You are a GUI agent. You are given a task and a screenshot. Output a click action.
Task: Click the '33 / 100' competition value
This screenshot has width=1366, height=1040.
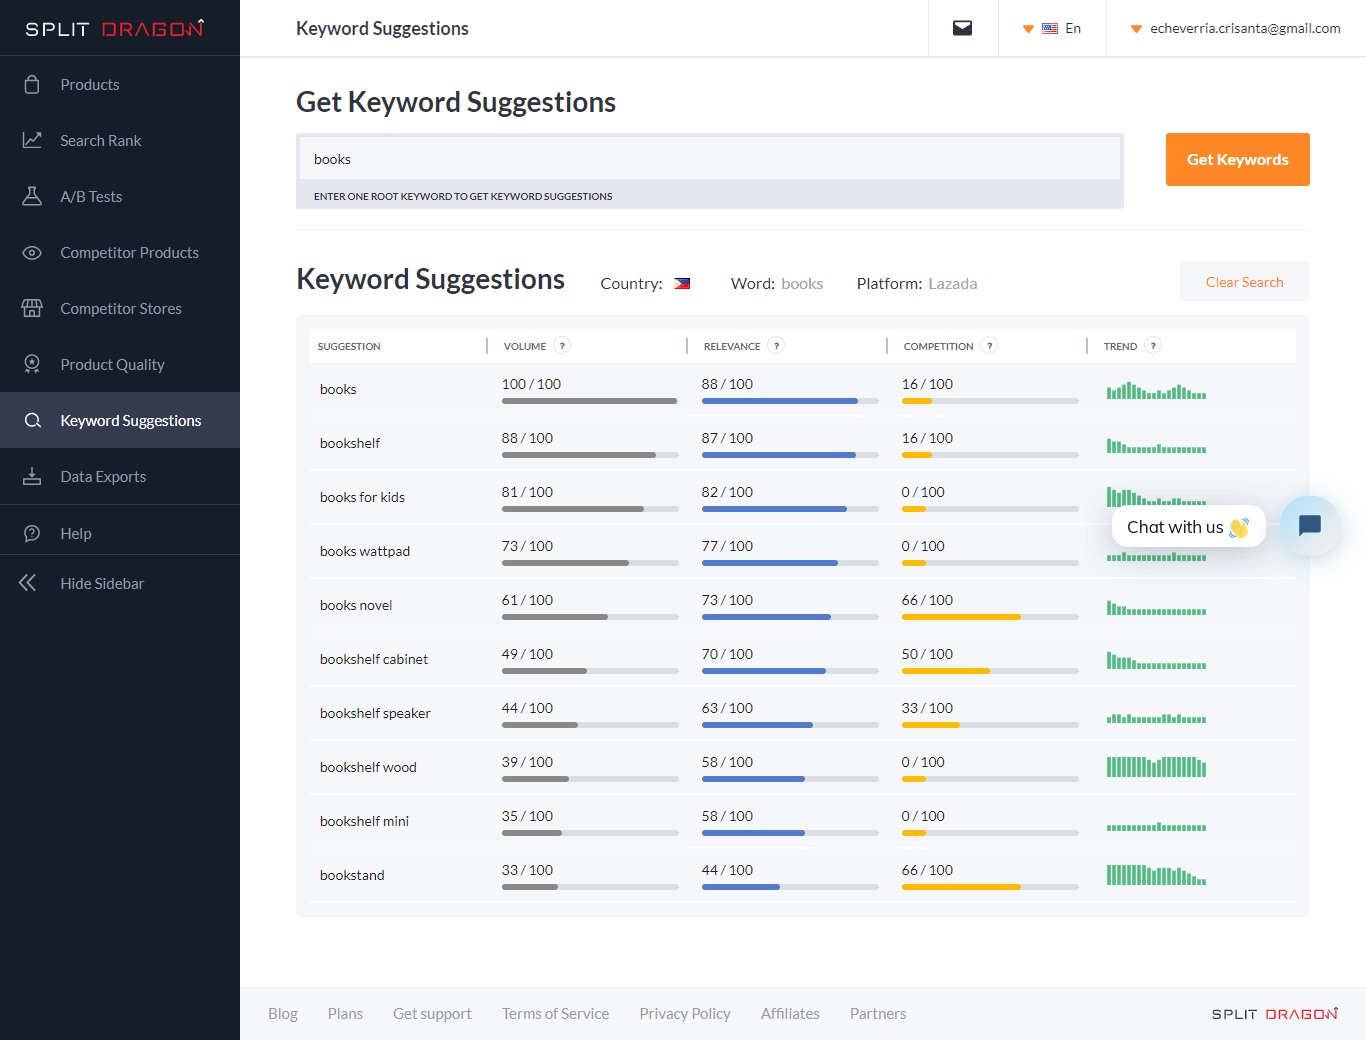(x=927, y=708)
